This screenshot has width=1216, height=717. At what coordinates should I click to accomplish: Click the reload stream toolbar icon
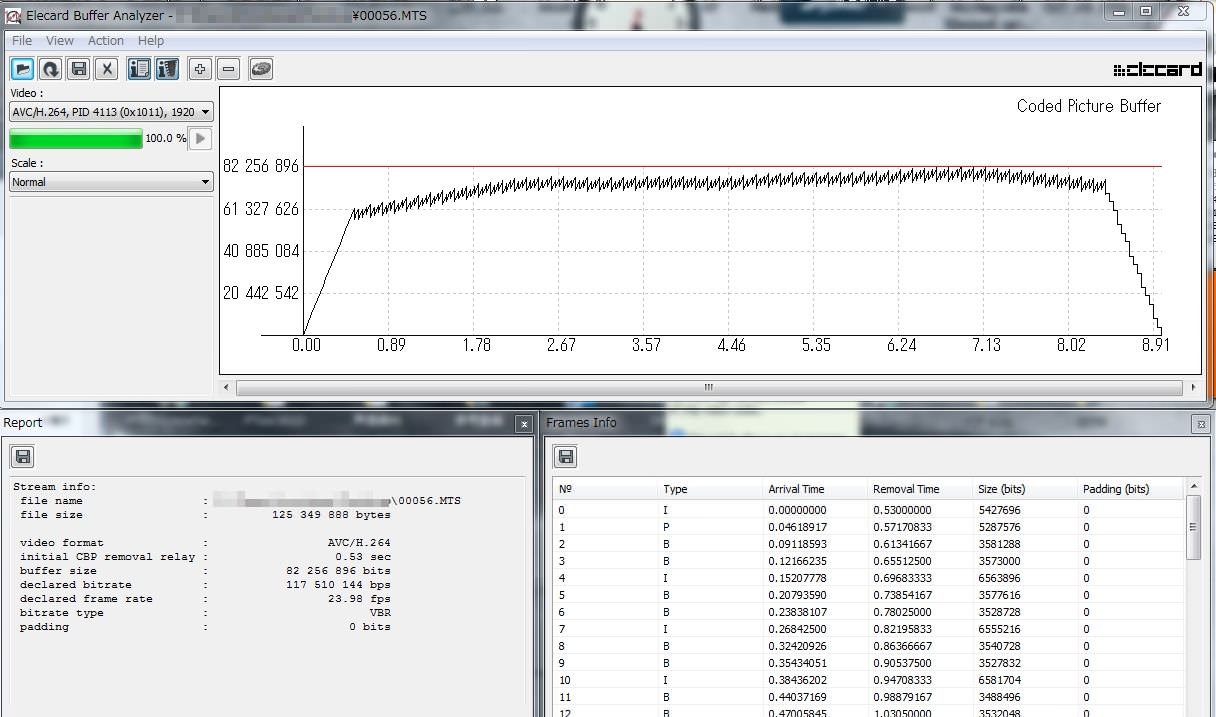point(50,69)
